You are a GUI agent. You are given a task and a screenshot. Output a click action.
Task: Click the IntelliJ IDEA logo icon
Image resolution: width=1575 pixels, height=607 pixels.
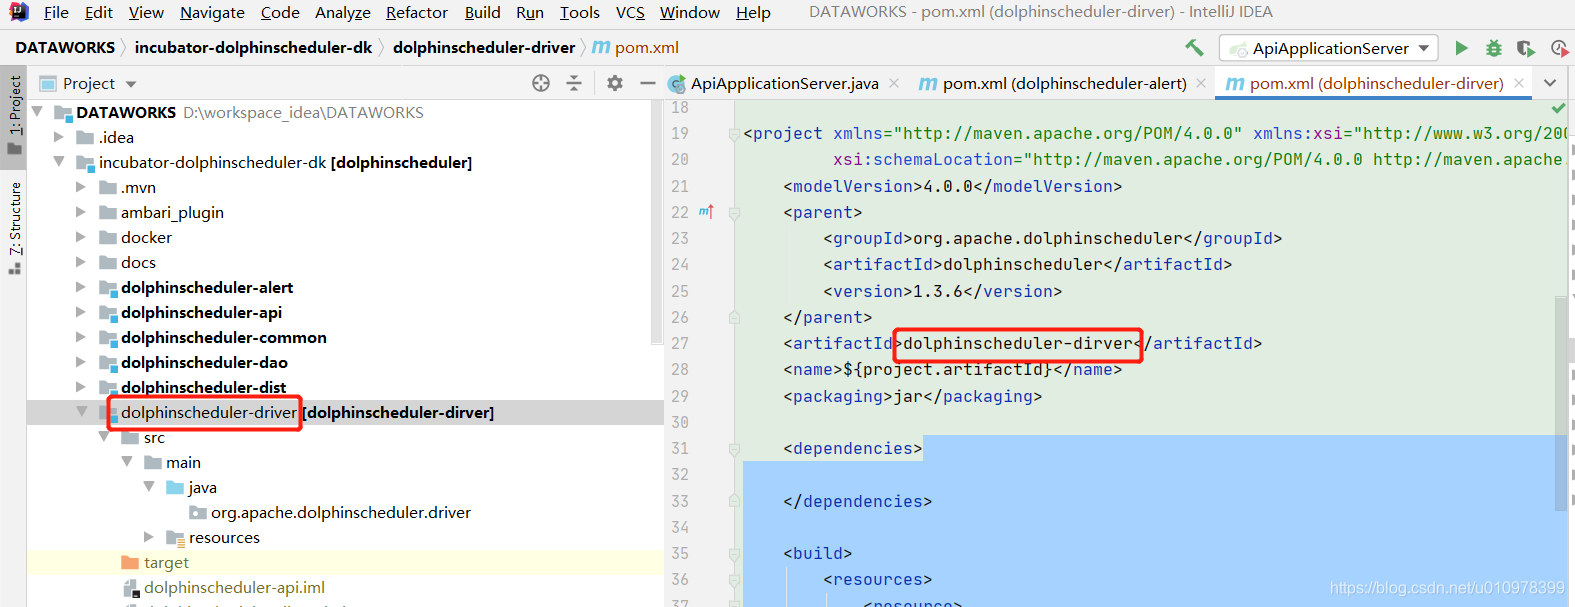18,12
